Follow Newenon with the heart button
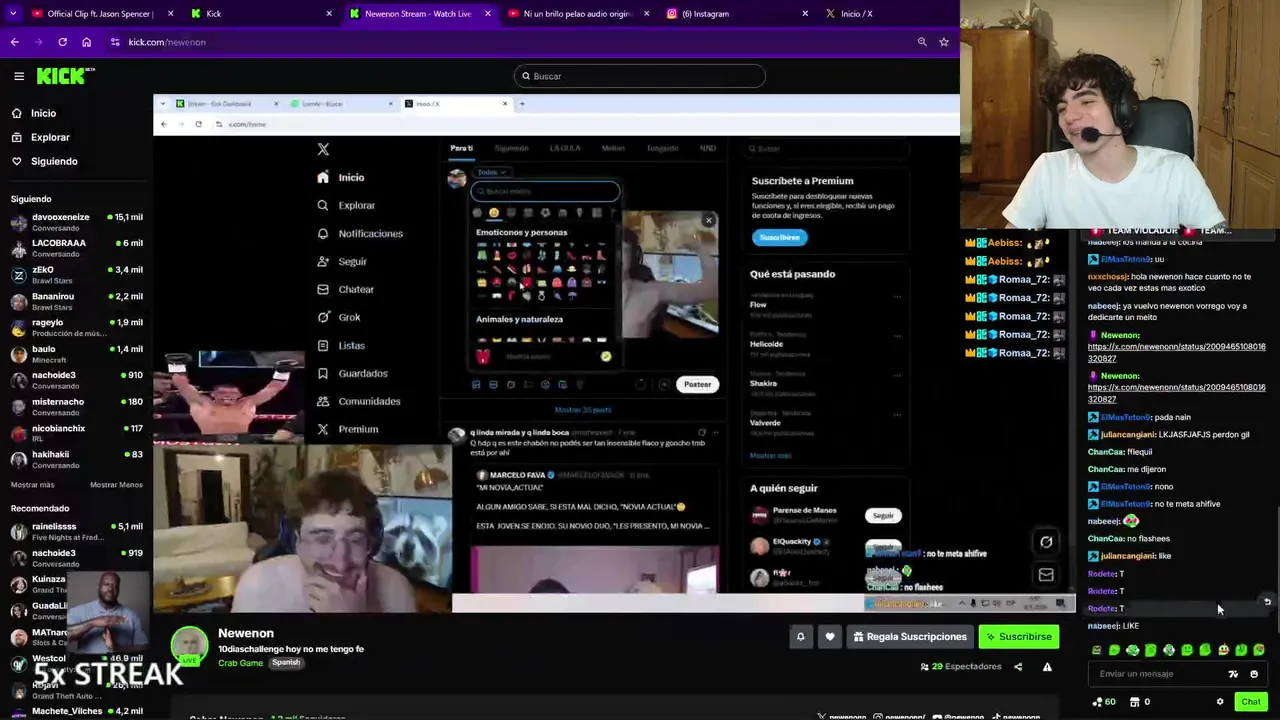1280x720 pixels. (830, 636)
